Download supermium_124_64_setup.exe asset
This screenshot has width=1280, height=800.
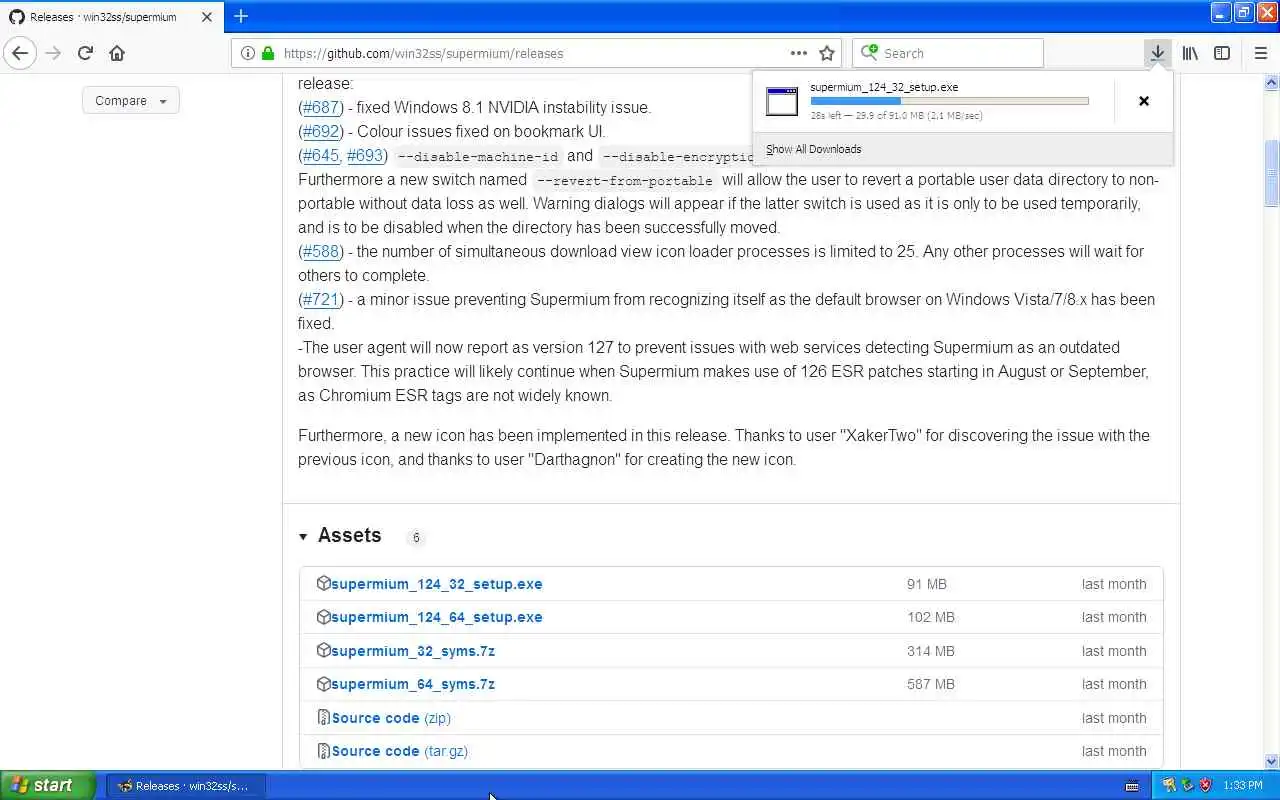pyautogui.click(x=437, y=617)
